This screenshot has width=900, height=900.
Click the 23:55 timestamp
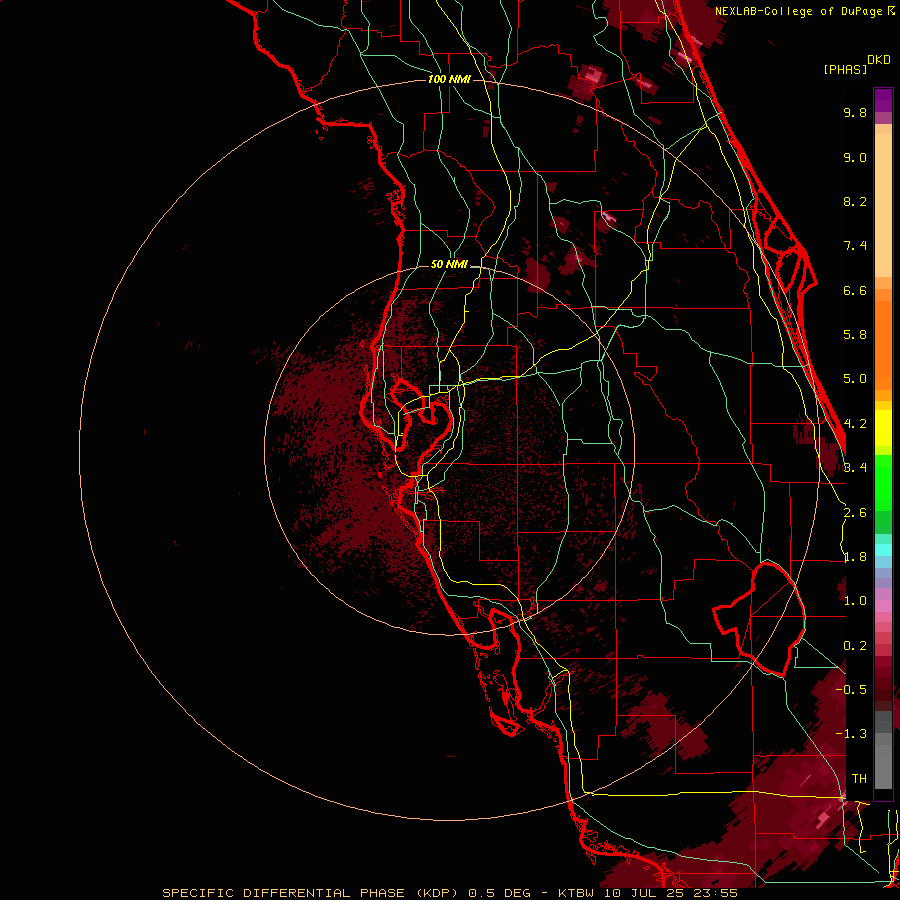715,893
